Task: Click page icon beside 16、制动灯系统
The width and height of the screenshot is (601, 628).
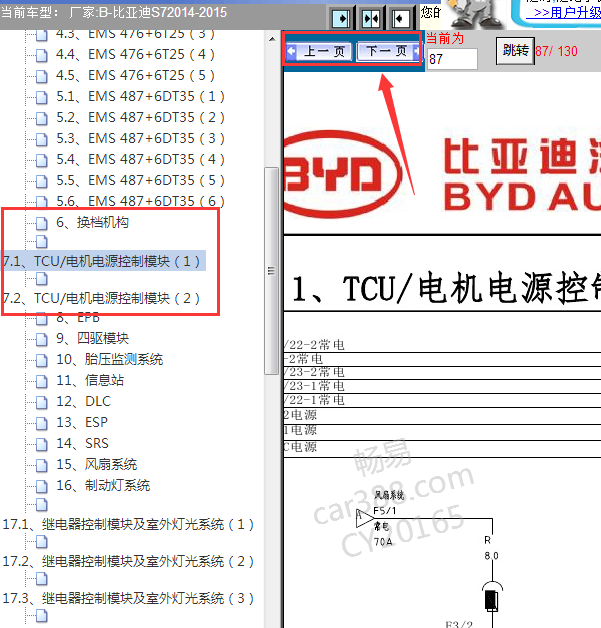Action: (42, 486)
